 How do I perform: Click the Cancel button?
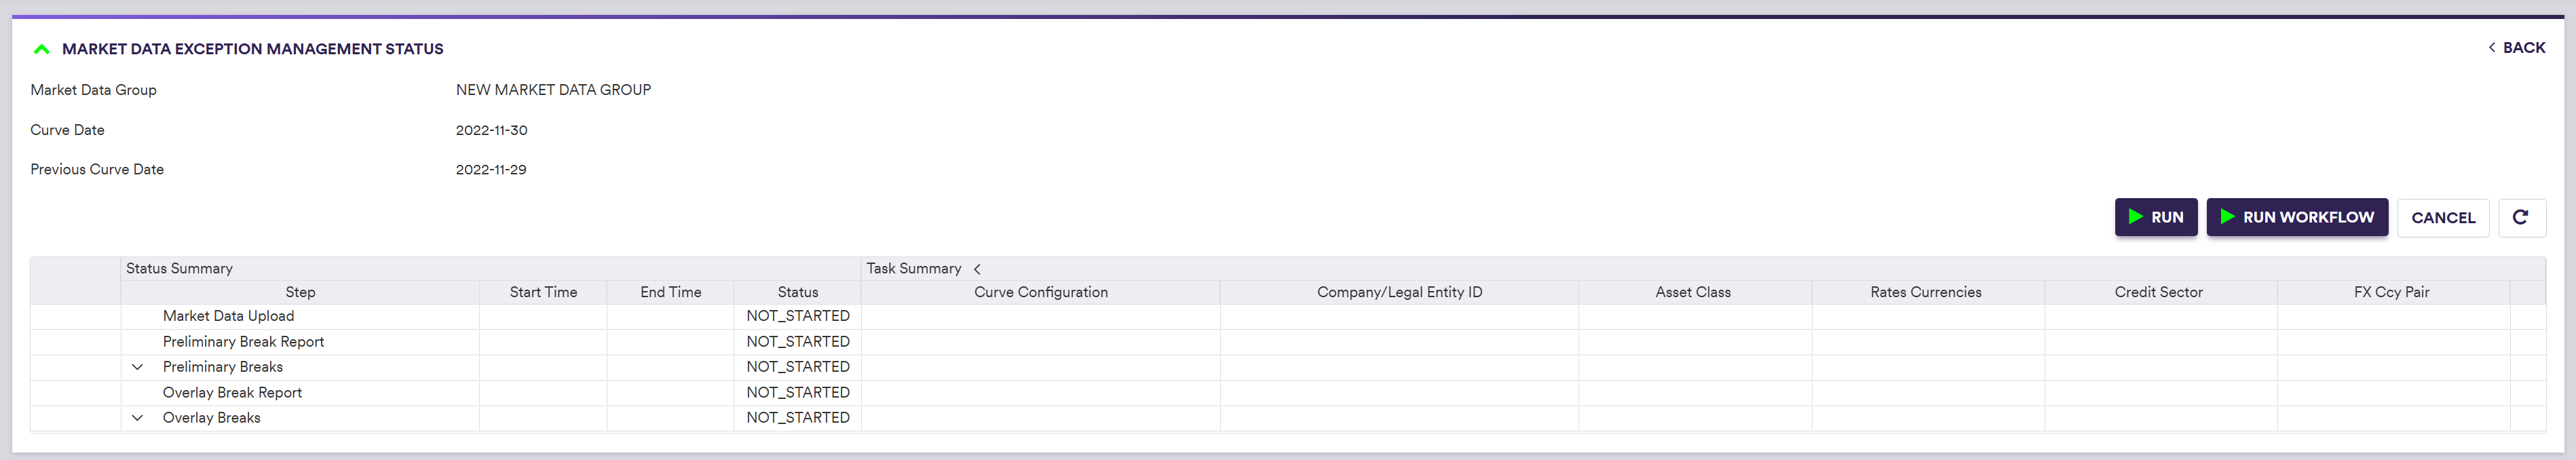pos(2442,217)
